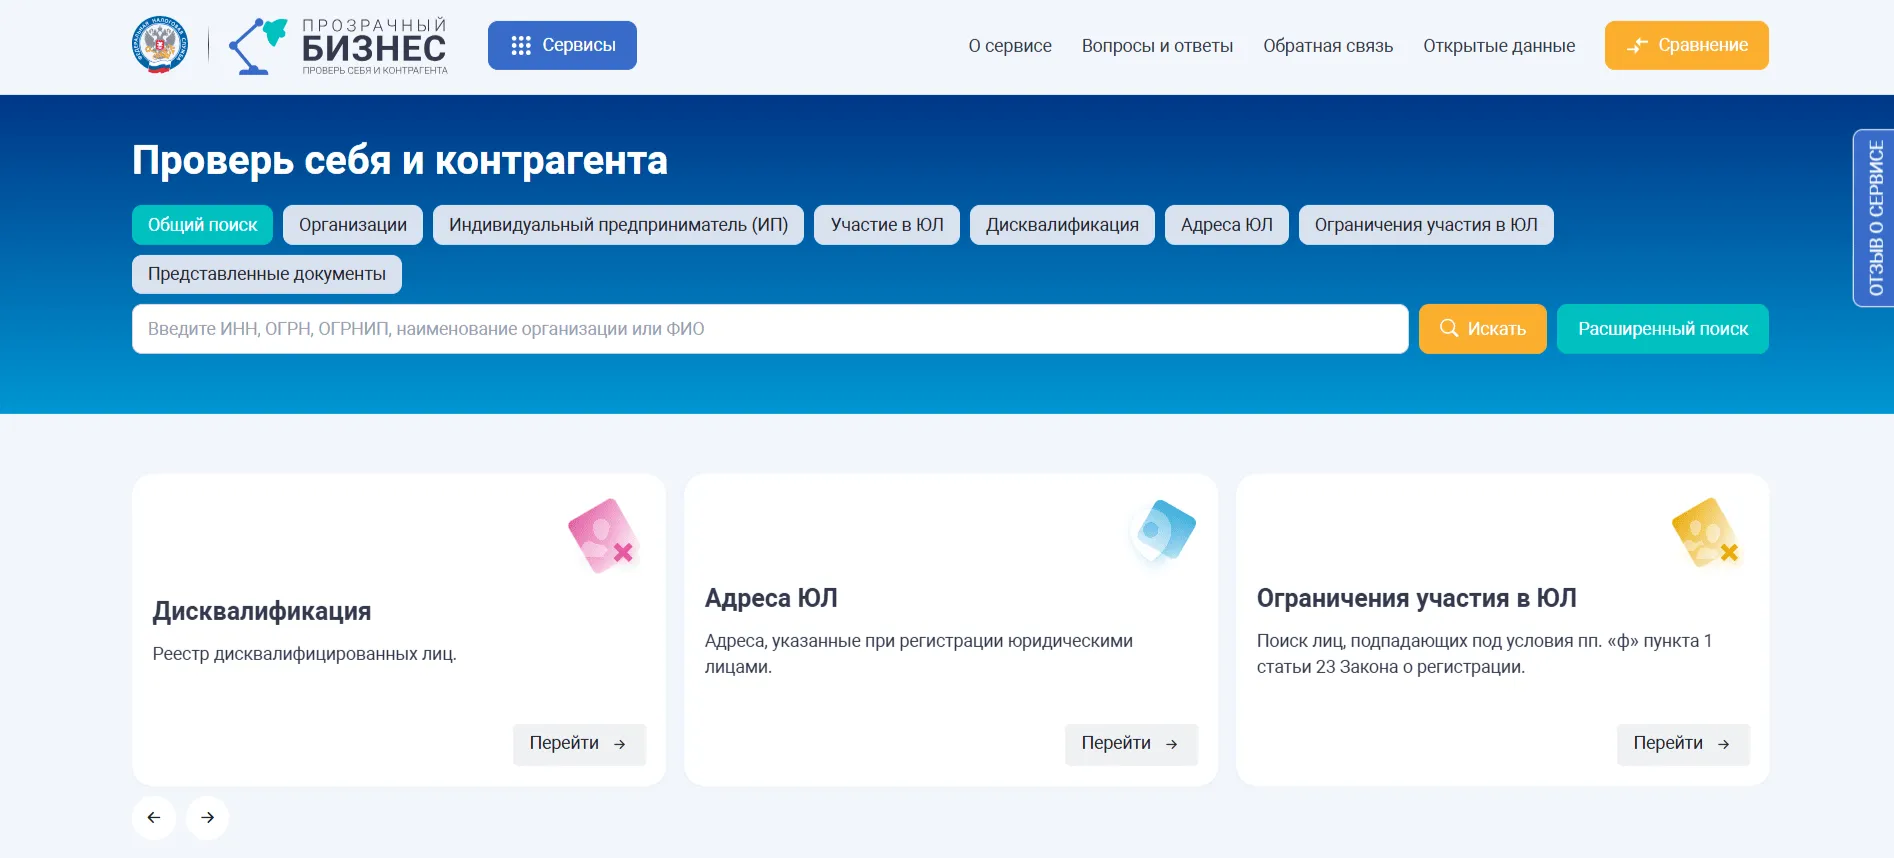Click the Federal Tax Service emblem logo
The width and height of the screenshot is (1894, 858).
pos(160,45)
